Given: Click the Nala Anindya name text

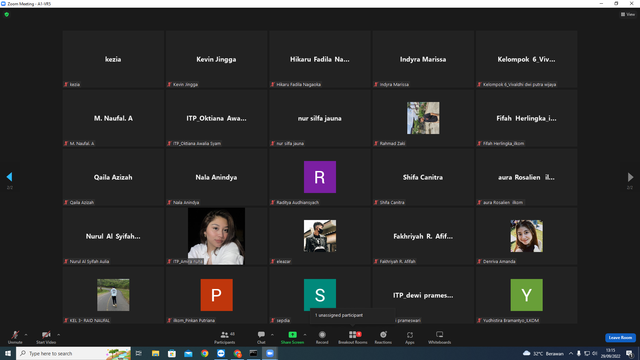Looking at the screenshot, I should 216,177.
